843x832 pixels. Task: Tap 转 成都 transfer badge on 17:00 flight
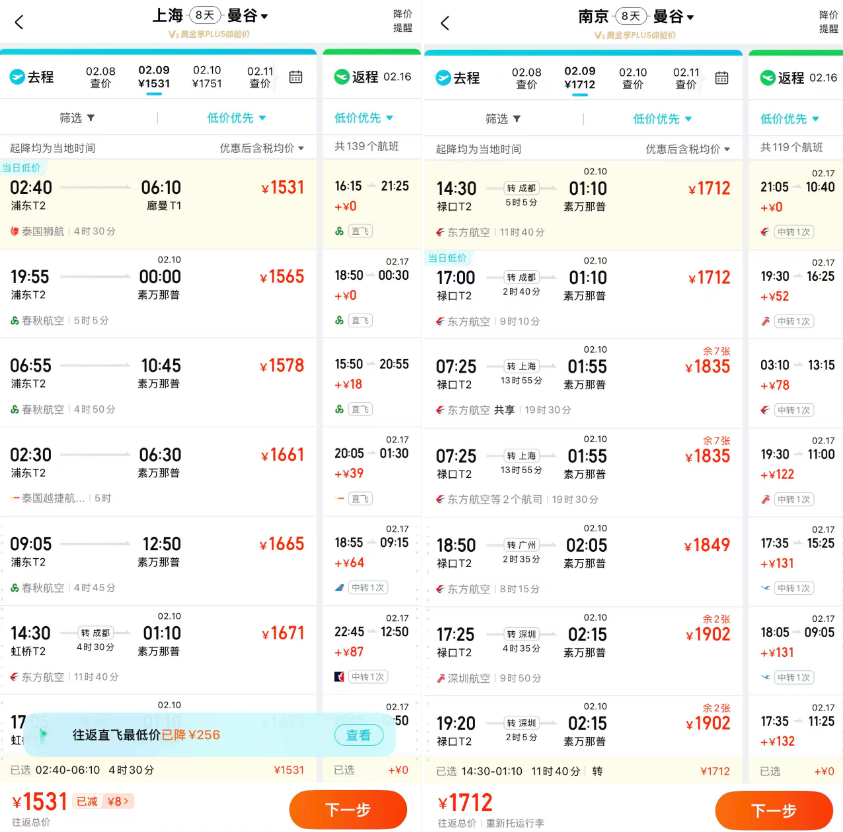click(x=521, y=277)
